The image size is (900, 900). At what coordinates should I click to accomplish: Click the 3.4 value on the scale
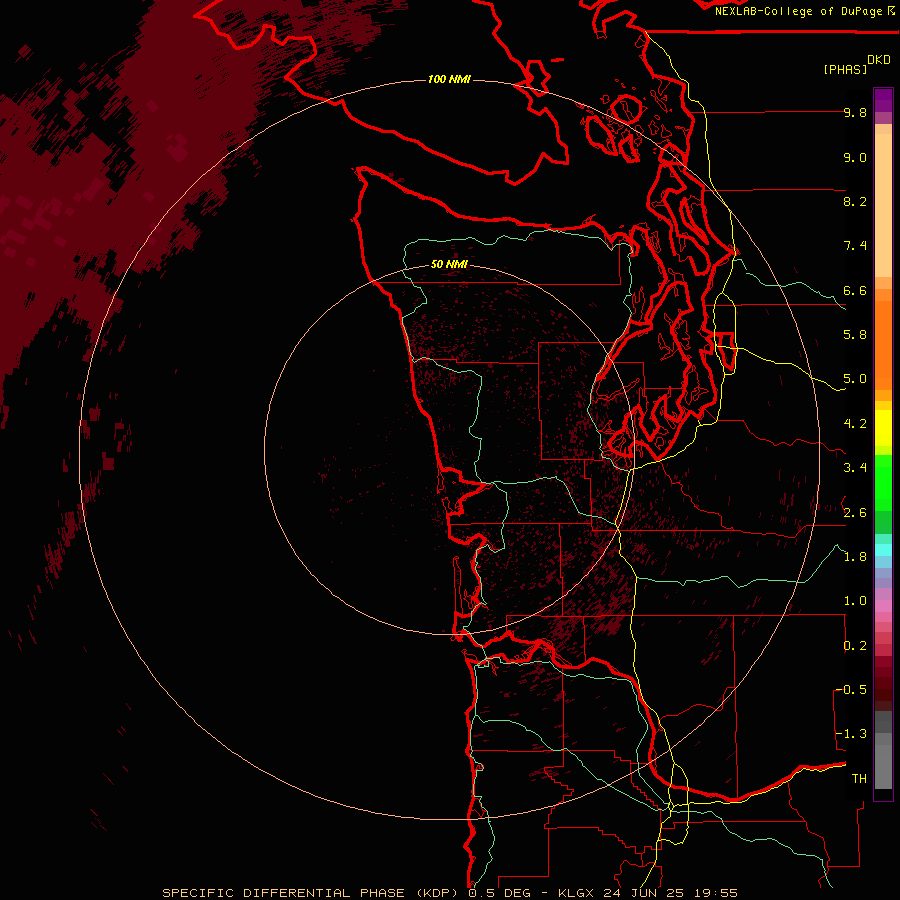855,468
